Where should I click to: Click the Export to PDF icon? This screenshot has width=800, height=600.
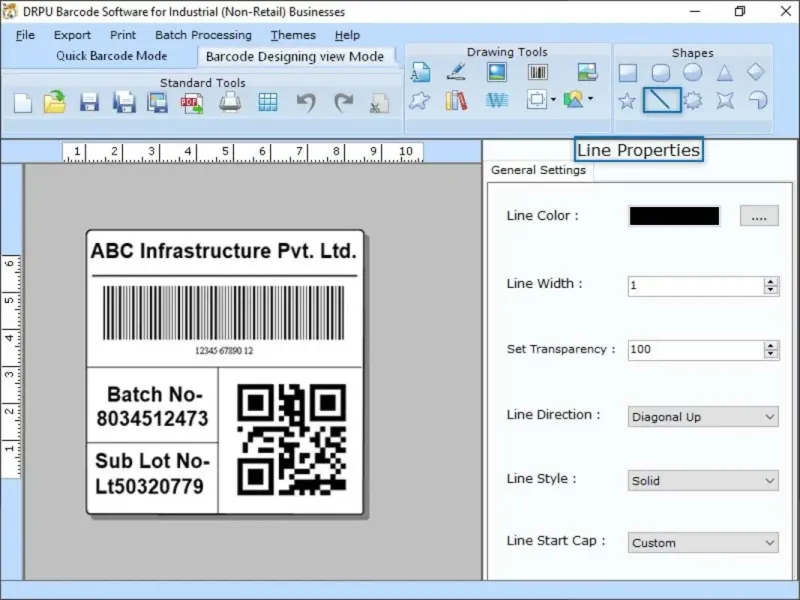(192, 102)
